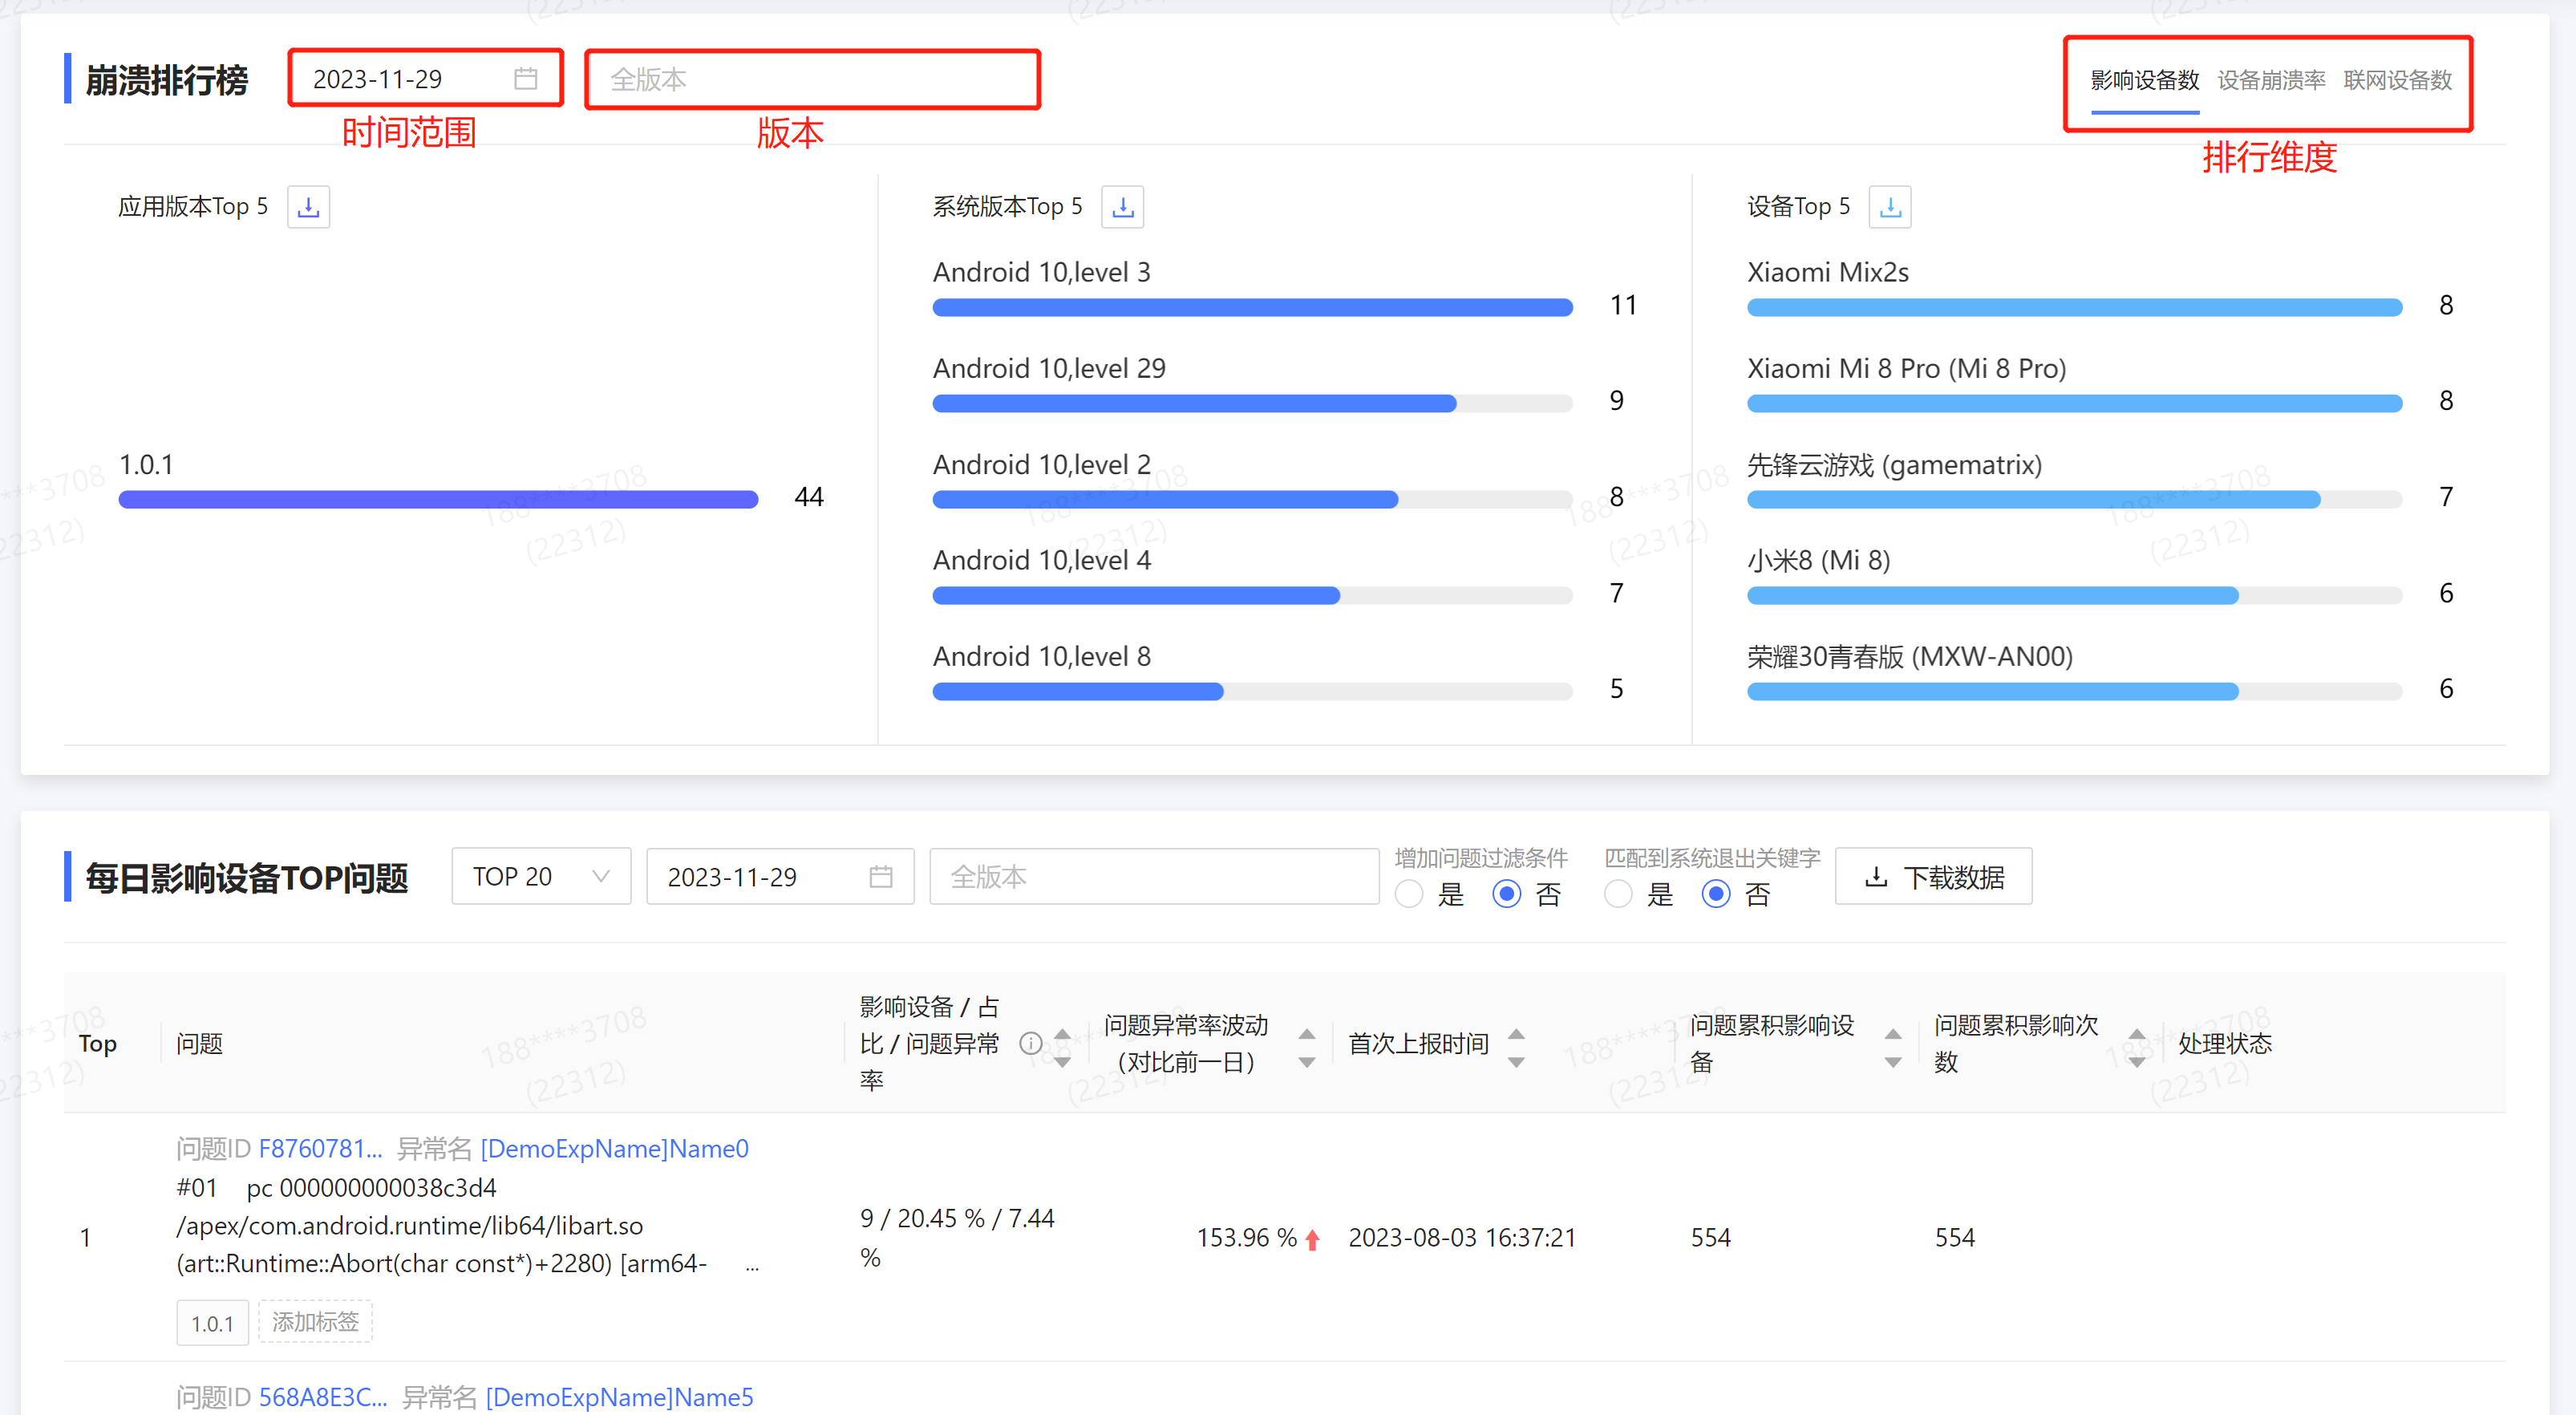Click value '153.96 %' in row 1
The width and height of the screenshot is (2576, 1415).
[1246, 1238]
